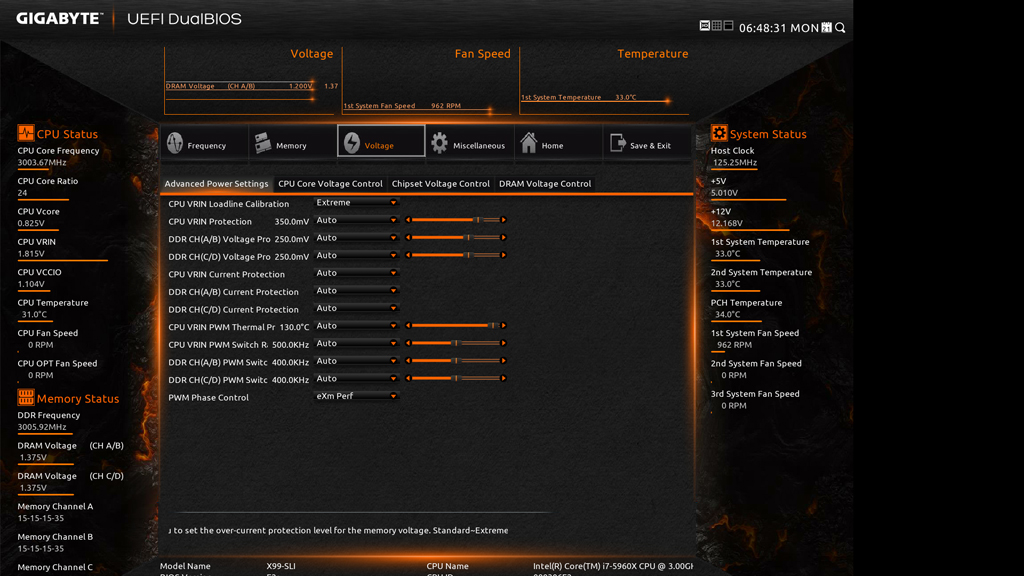Go to Home via house icon
Viewport: 1024px width, 576px height.
529,144
